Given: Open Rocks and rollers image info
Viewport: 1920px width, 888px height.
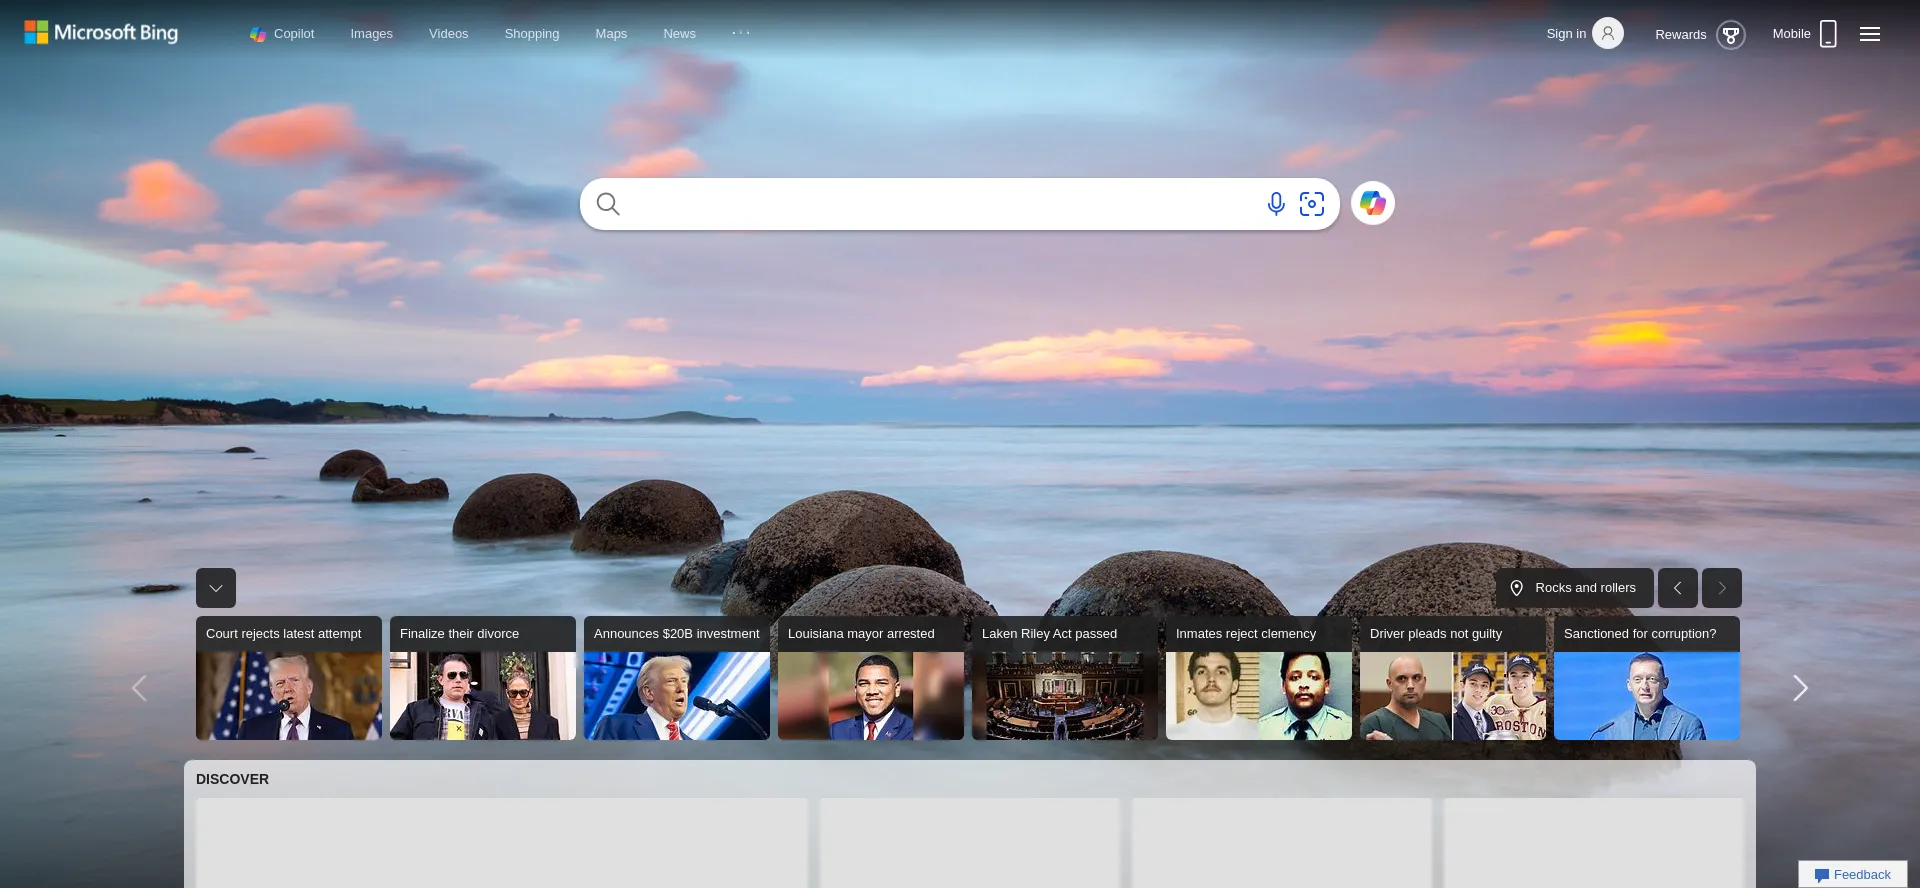Looking at the screenshot, I should tap(1574, 588).
